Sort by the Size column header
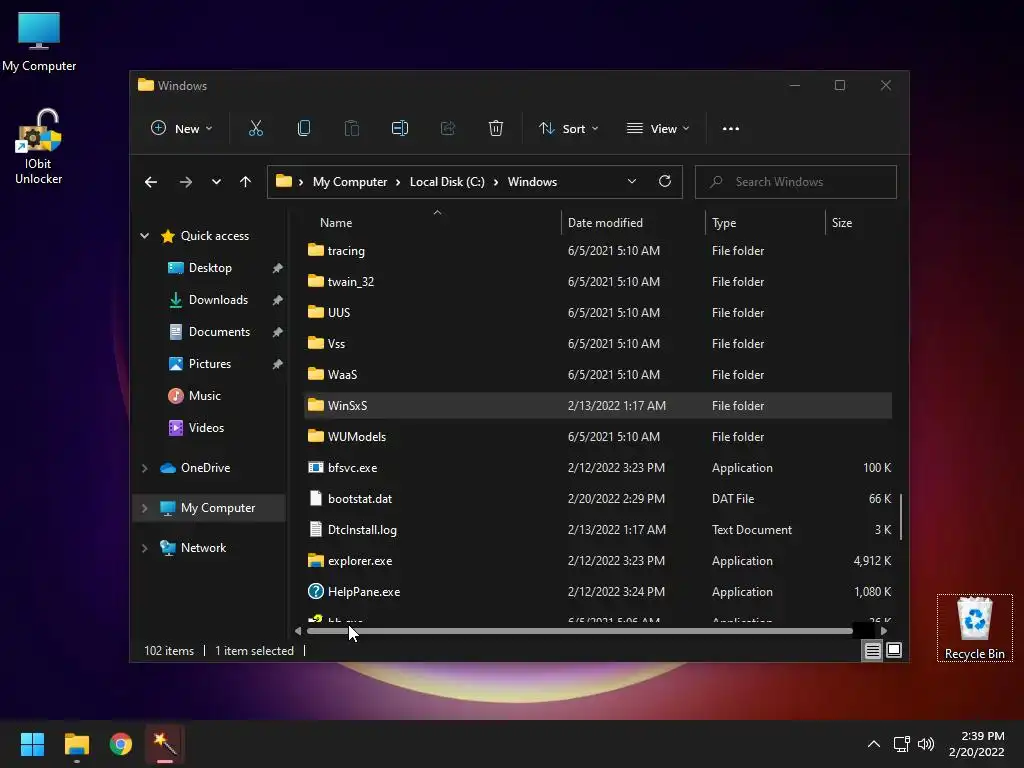This screenshot has width=1024, height=768. pyautogui.click(x=861, y=223)
